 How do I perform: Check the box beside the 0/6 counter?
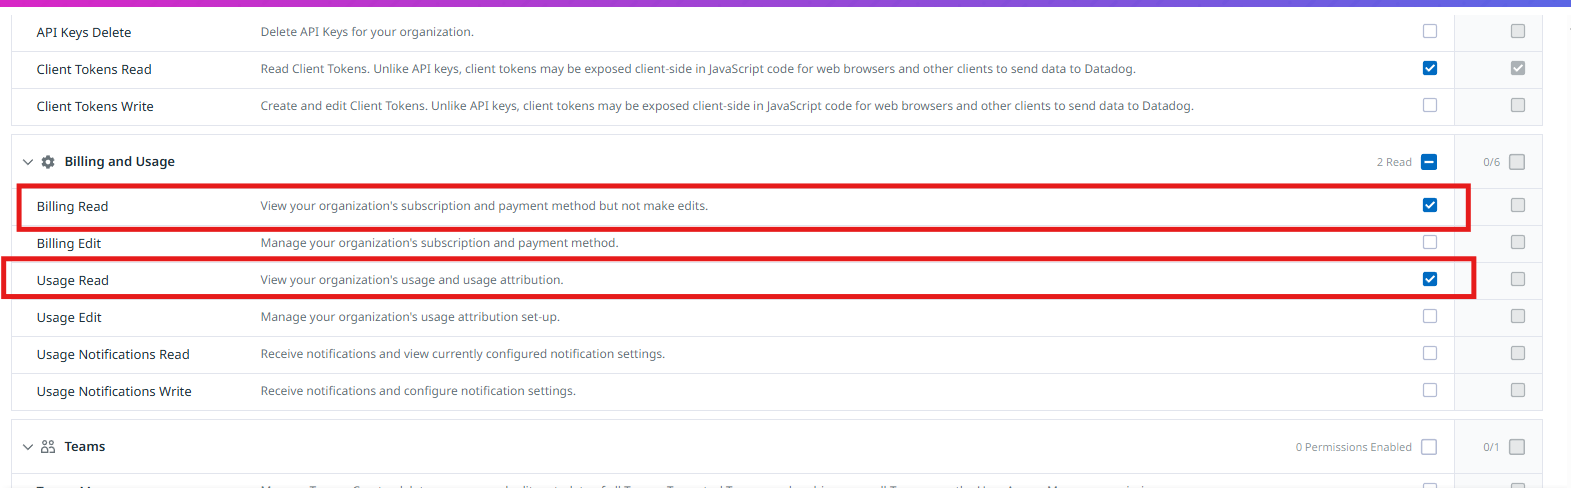(1517, 162)
